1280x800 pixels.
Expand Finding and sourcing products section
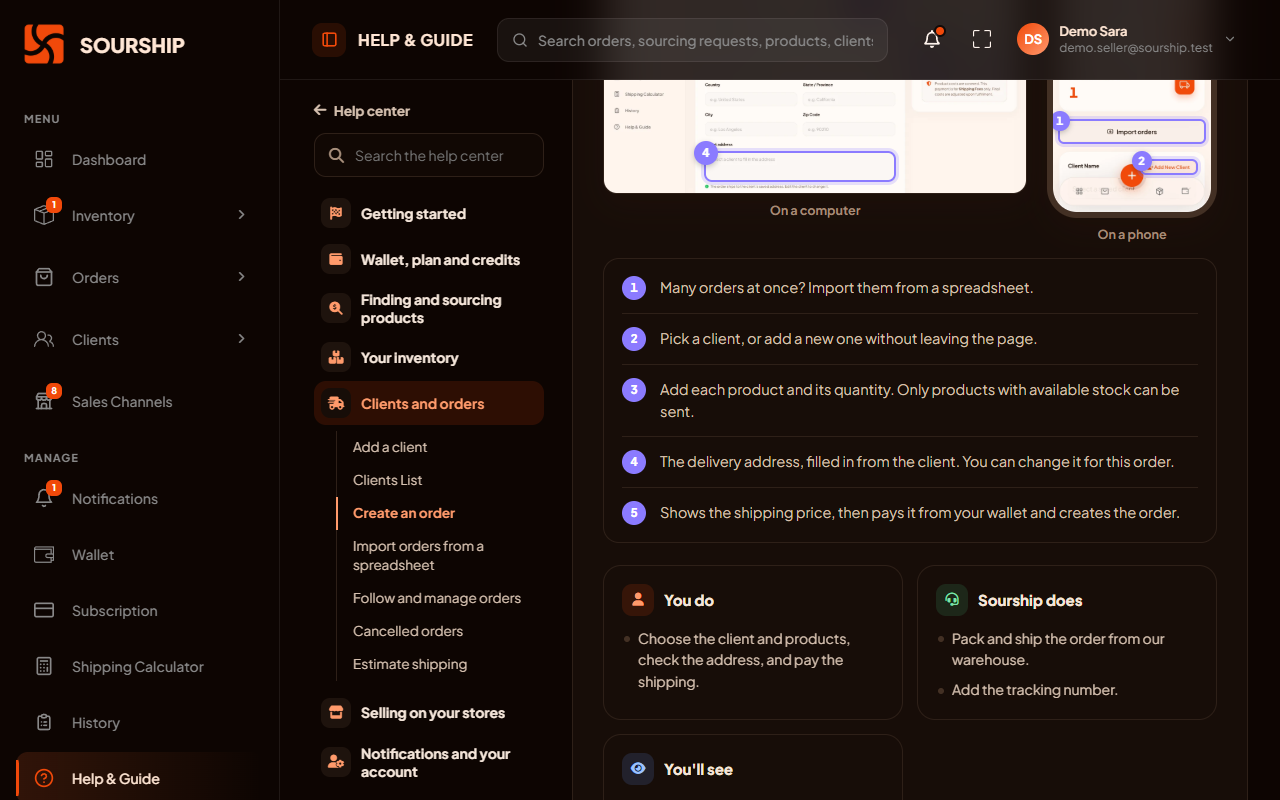429,309
